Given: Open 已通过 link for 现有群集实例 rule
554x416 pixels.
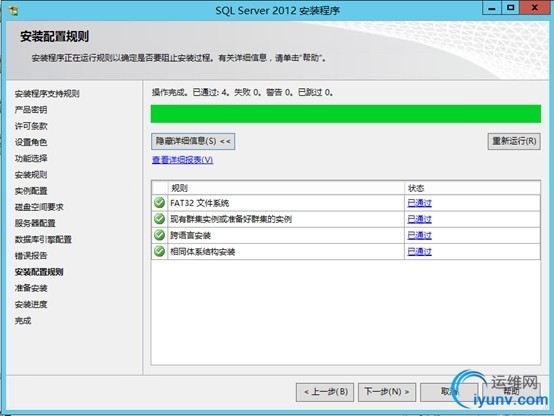Looking at the screenshot, I should pyautogui.click(x=419, y=219).
